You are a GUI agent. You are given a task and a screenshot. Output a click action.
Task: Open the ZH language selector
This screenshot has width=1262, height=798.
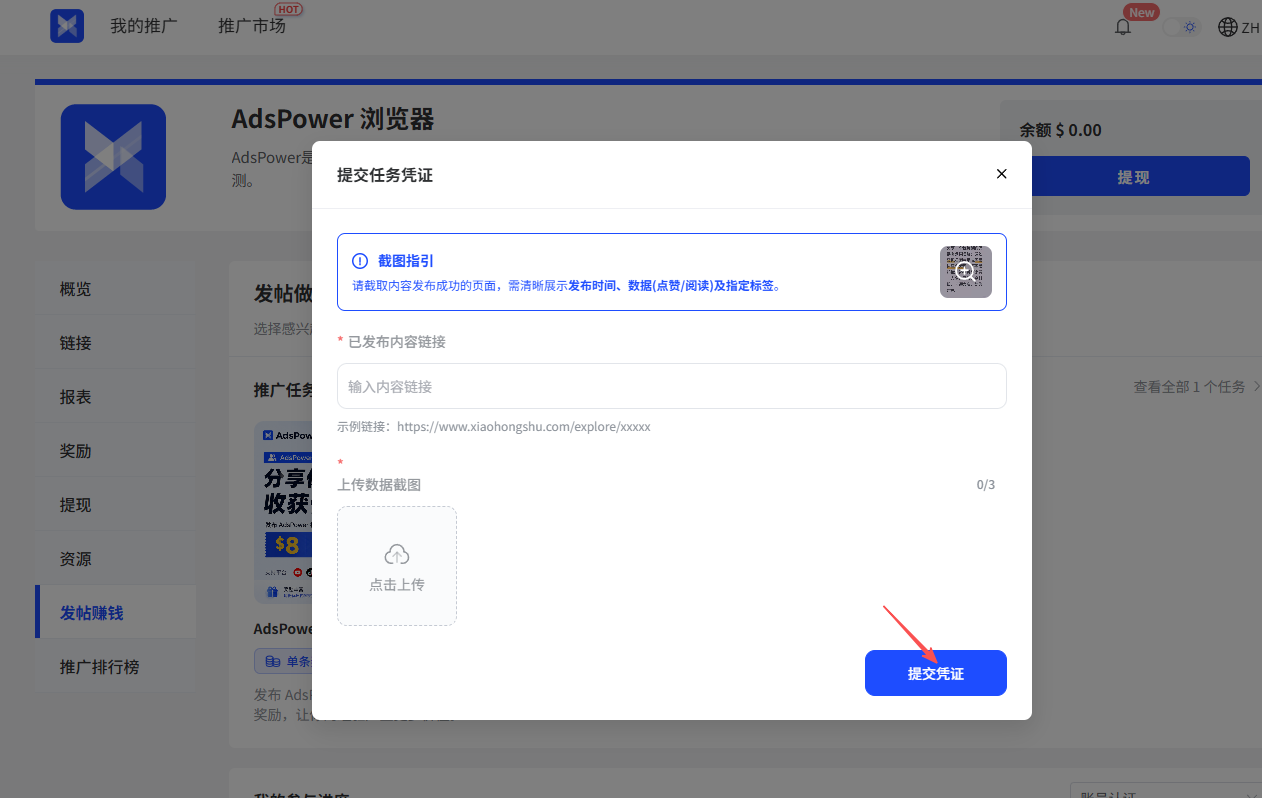pyautogui.click(x=1239, y=27)
